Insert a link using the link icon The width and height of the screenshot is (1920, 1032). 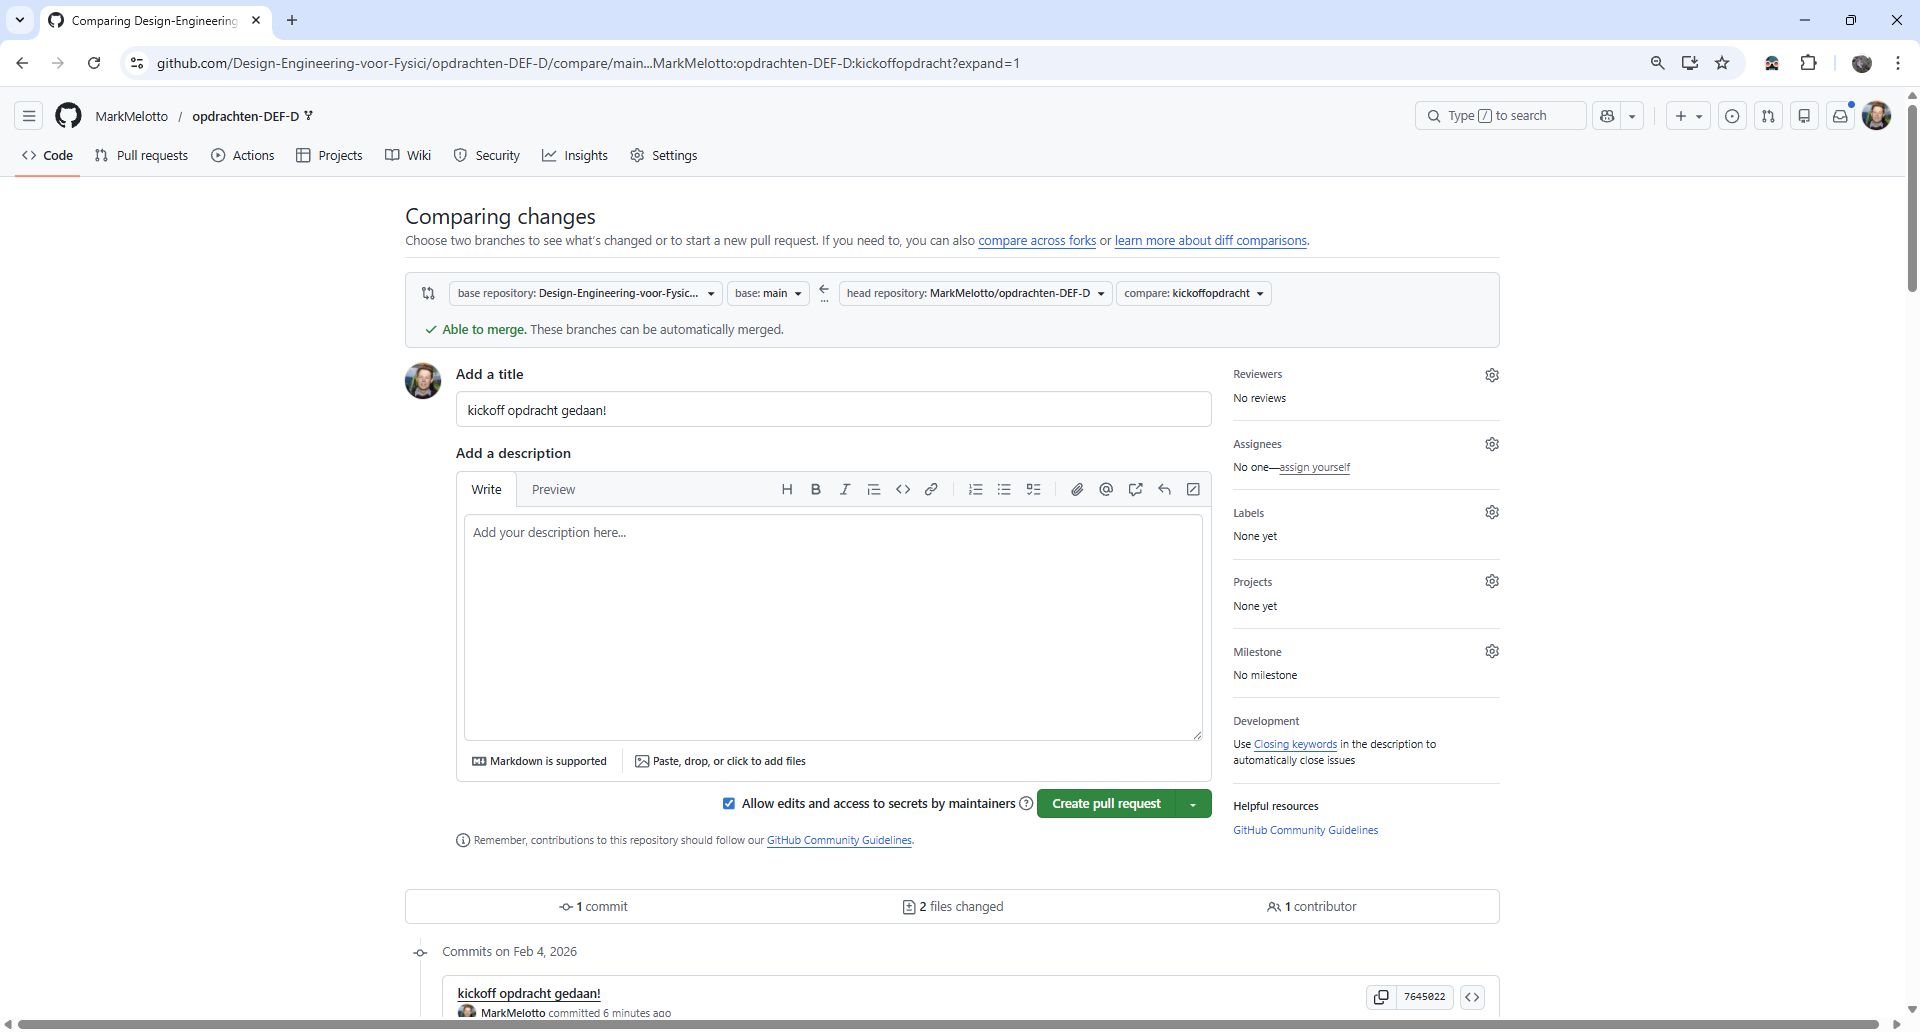click(x=932, y=489)
